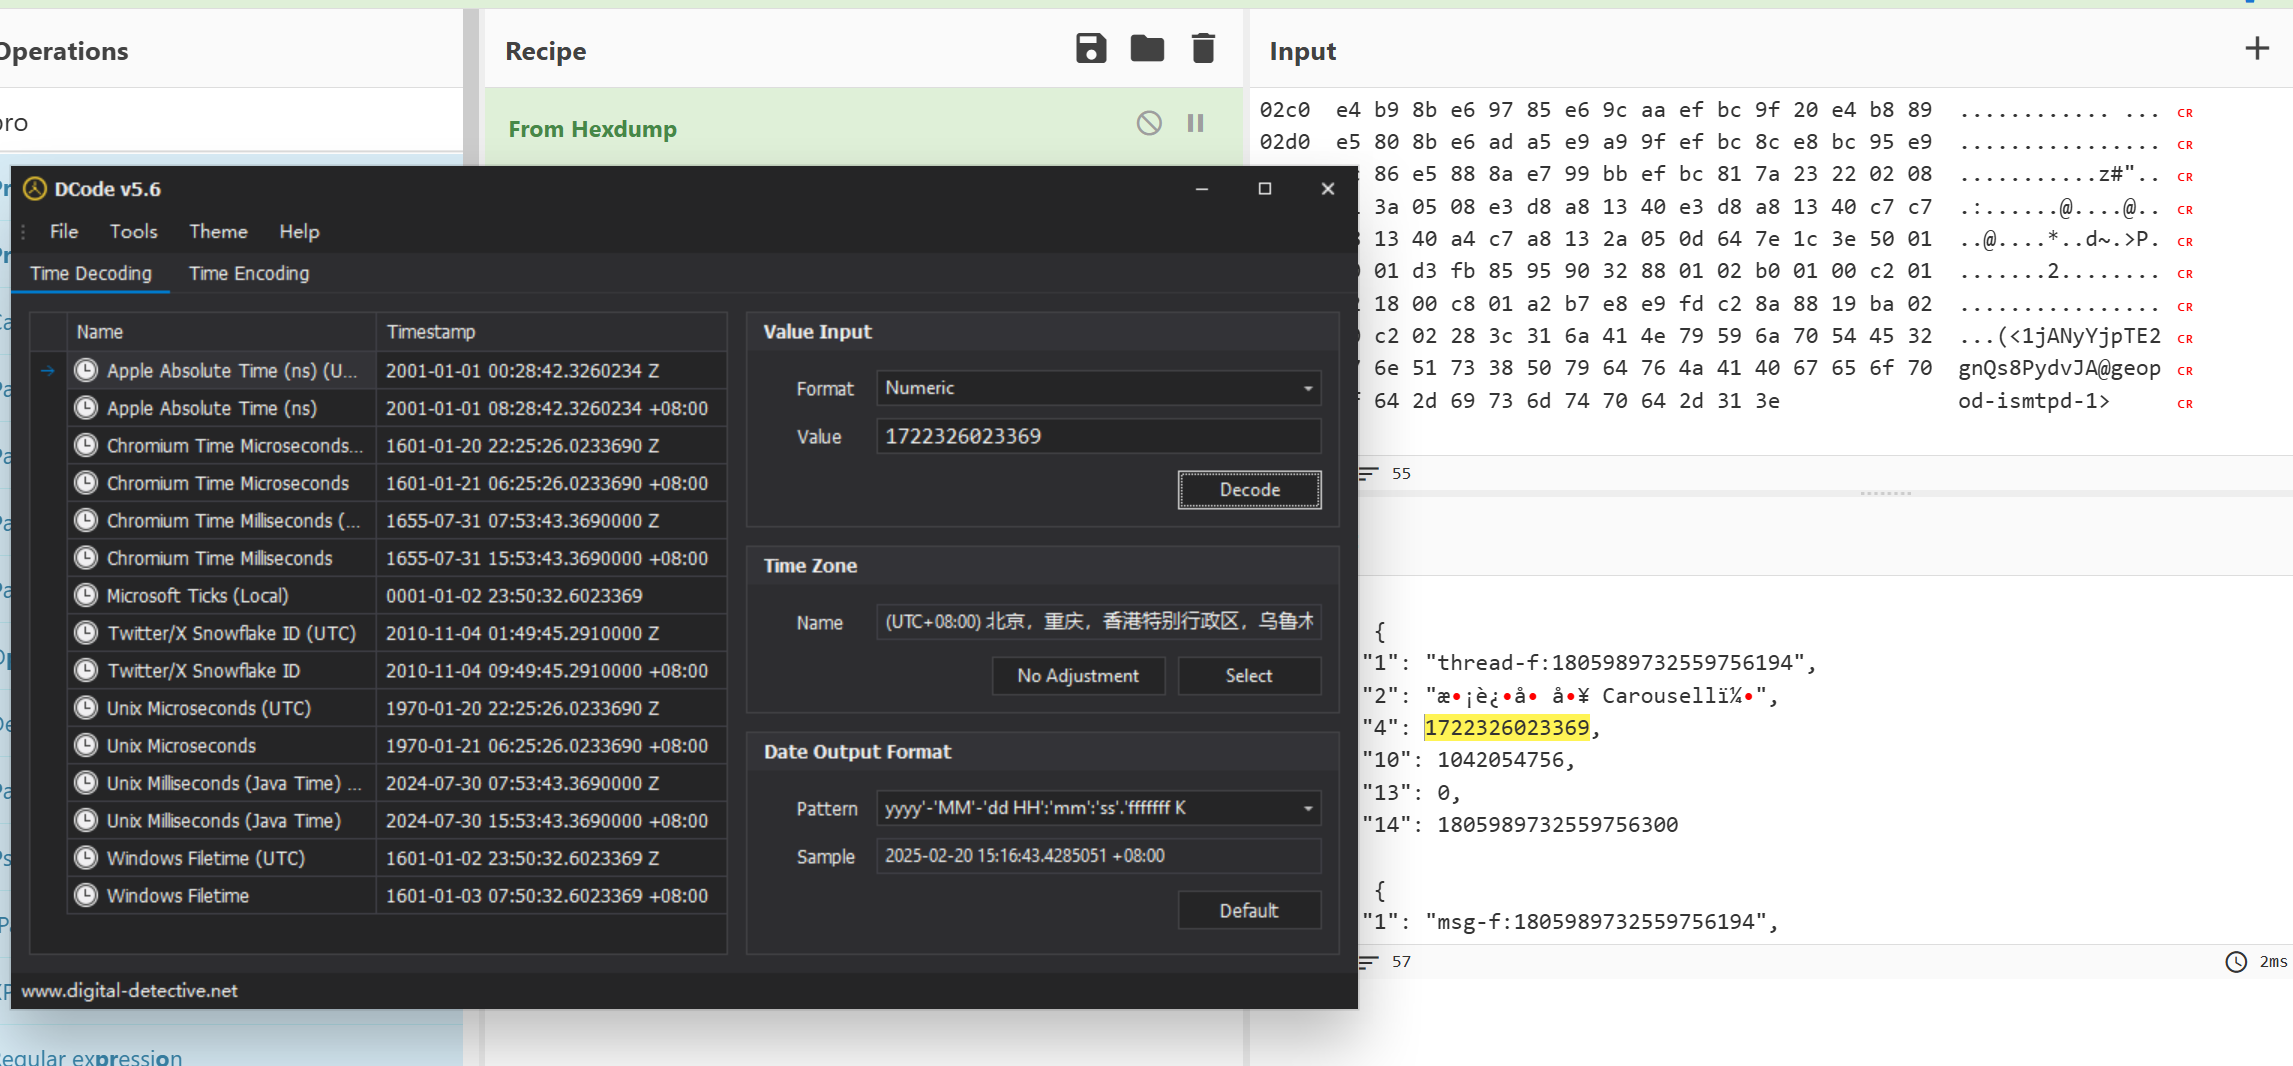This screenshot has width=2293, height=1066.
Task: Click Regular expression operation in list
Action: point(91,1056)
